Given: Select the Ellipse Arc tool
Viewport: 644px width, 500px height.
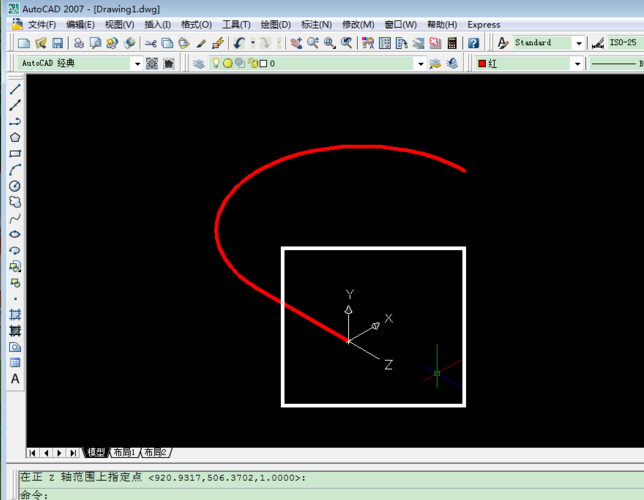Looking at the screenshot, I should pos(15,250).
